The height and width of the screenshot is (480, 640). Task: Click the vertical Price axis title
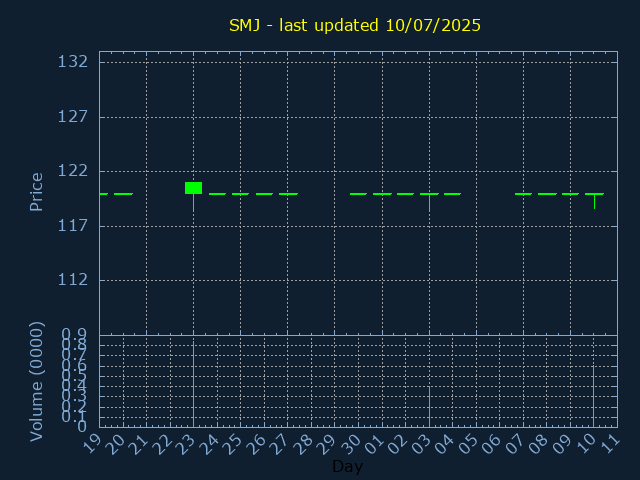[36, 192]
